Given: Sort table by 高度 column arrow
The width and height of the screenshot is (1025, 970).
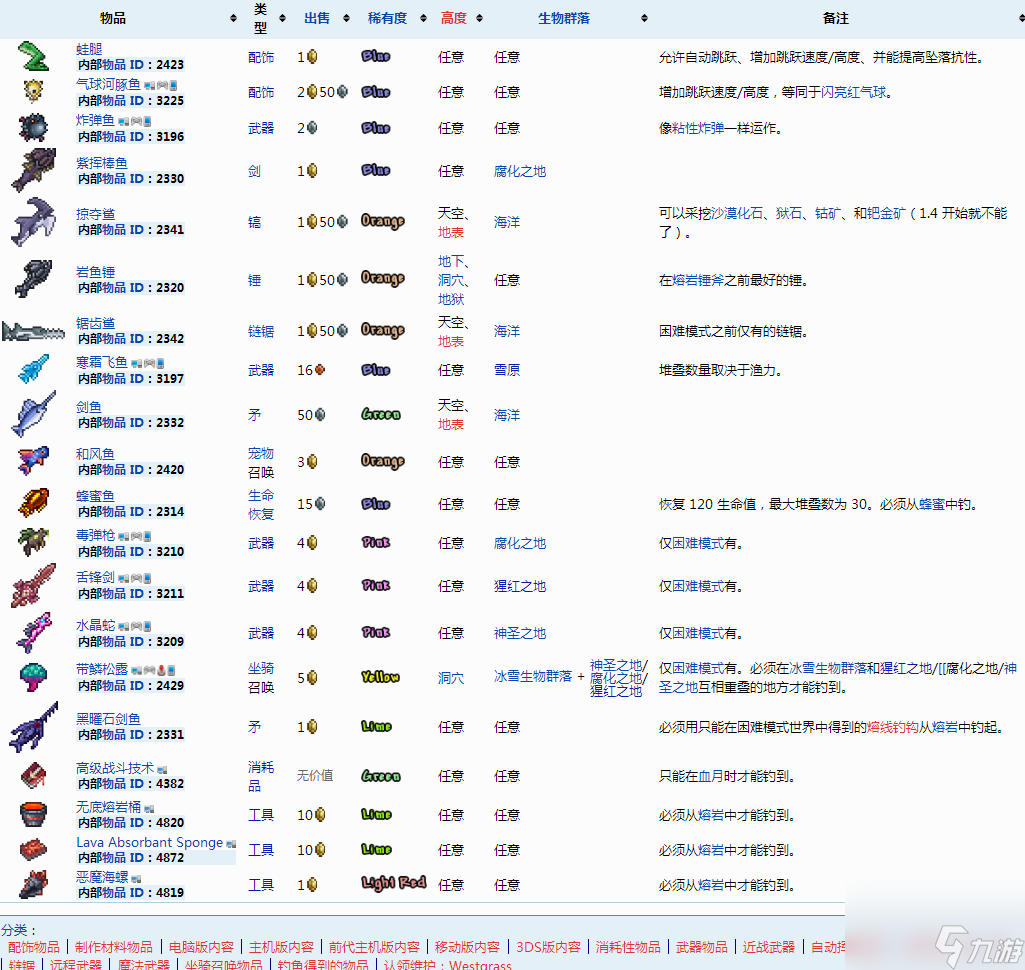Looking at the screenshot, I should [479, 18].
